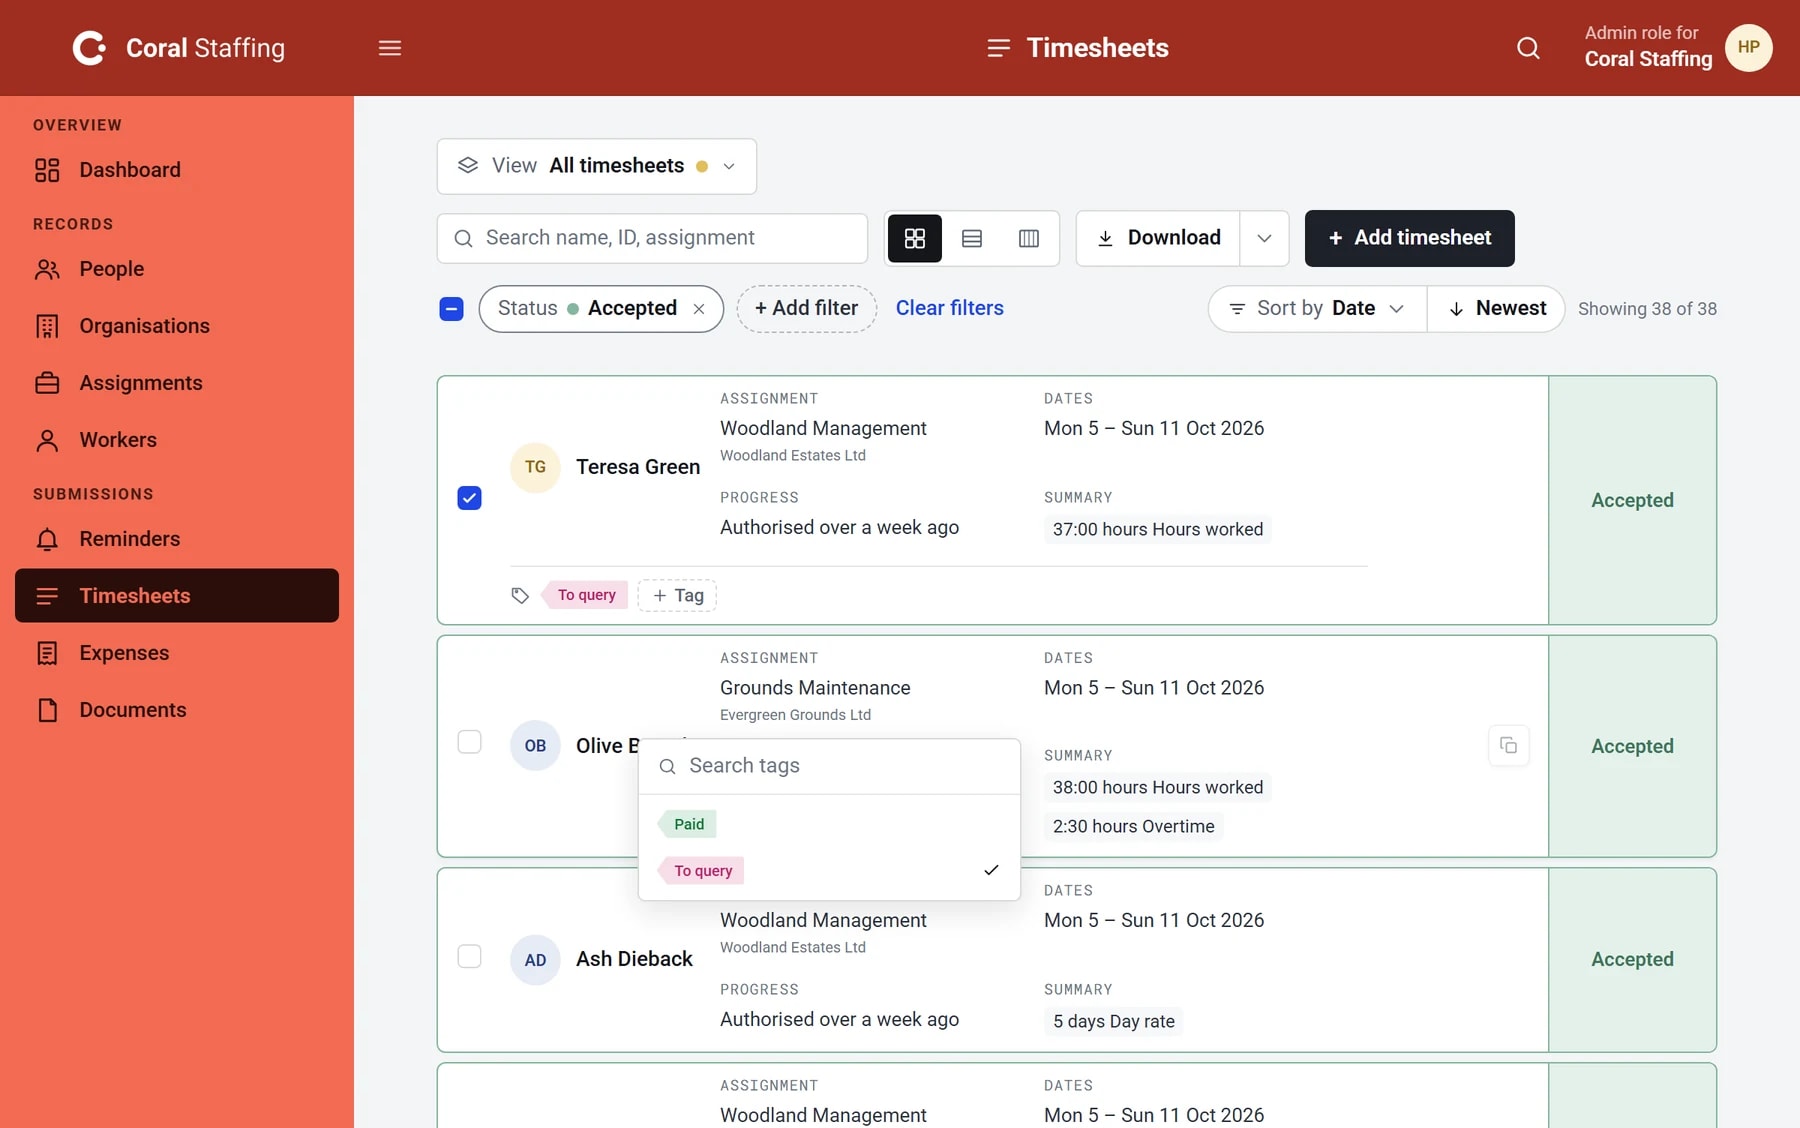The image size is (1800, 1128).
Task: Open the HP user avatar menu
Action: click(1749, 48)
